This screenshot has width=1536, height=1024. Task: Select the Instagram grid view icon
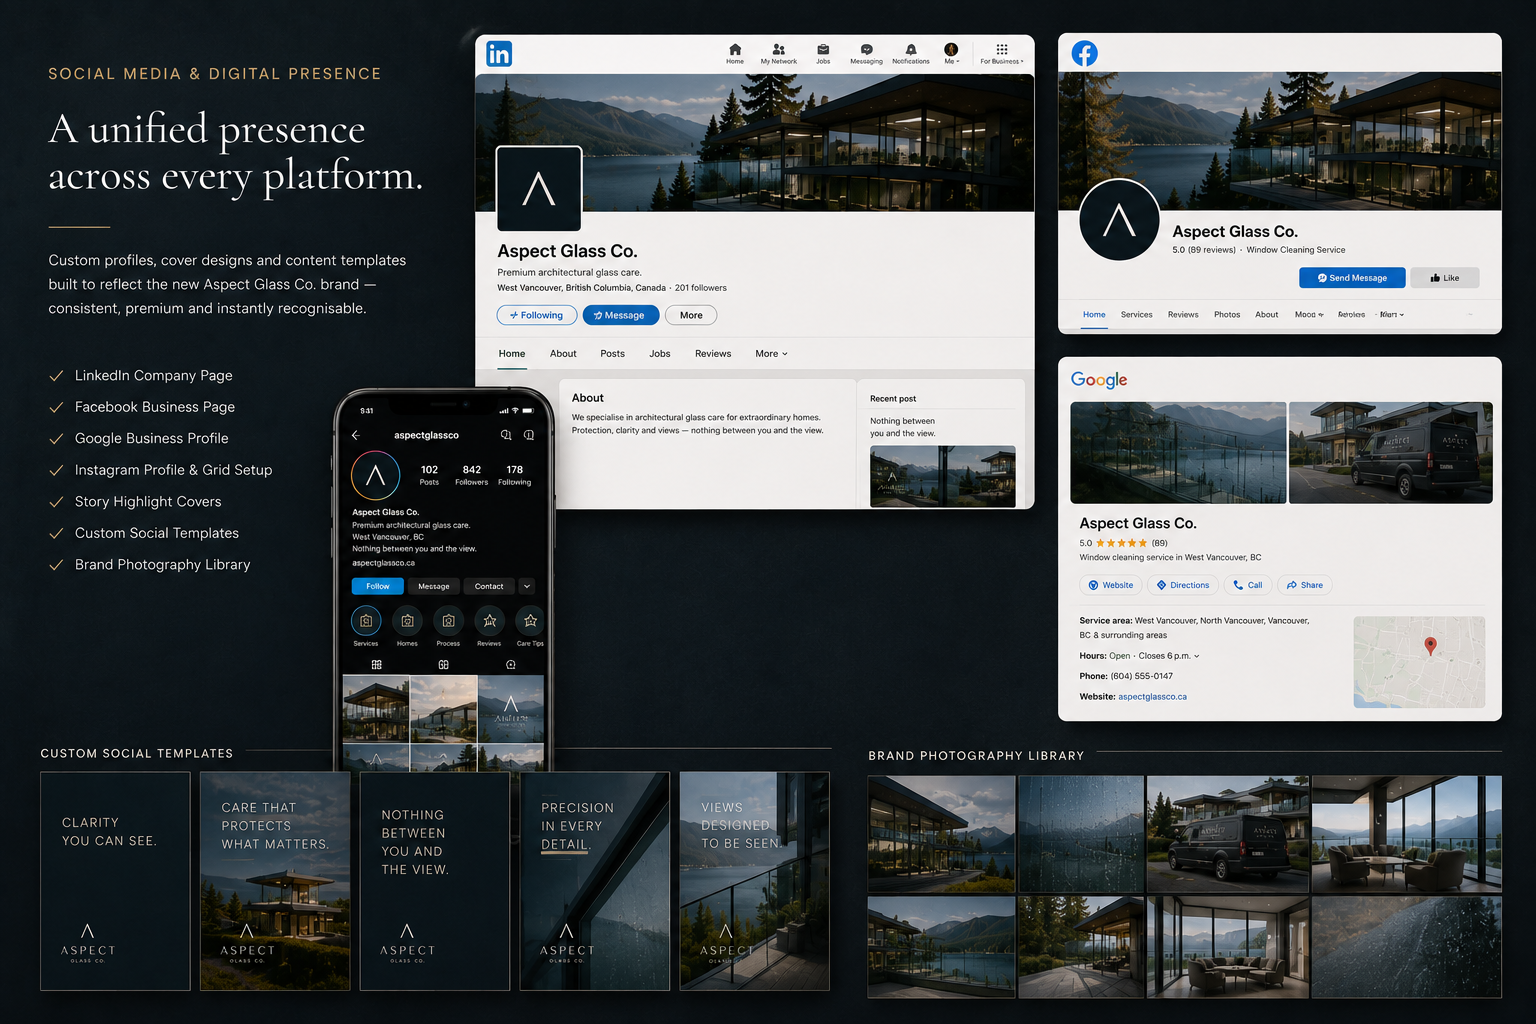(x=376, y=664)
